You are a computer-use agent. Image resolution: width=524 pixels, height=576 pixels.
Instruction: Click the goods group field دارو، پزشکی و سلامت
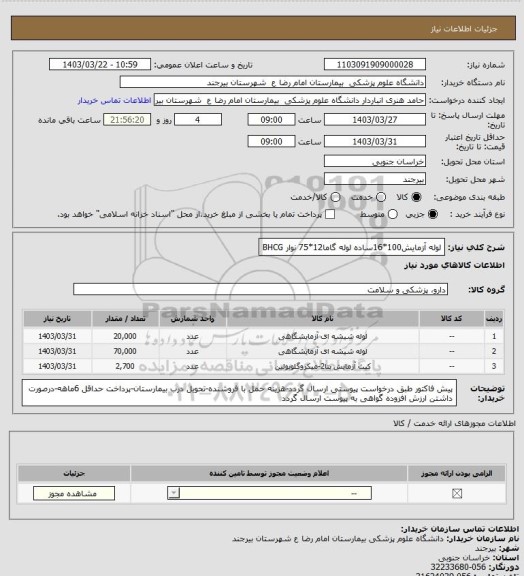(261, 289)
